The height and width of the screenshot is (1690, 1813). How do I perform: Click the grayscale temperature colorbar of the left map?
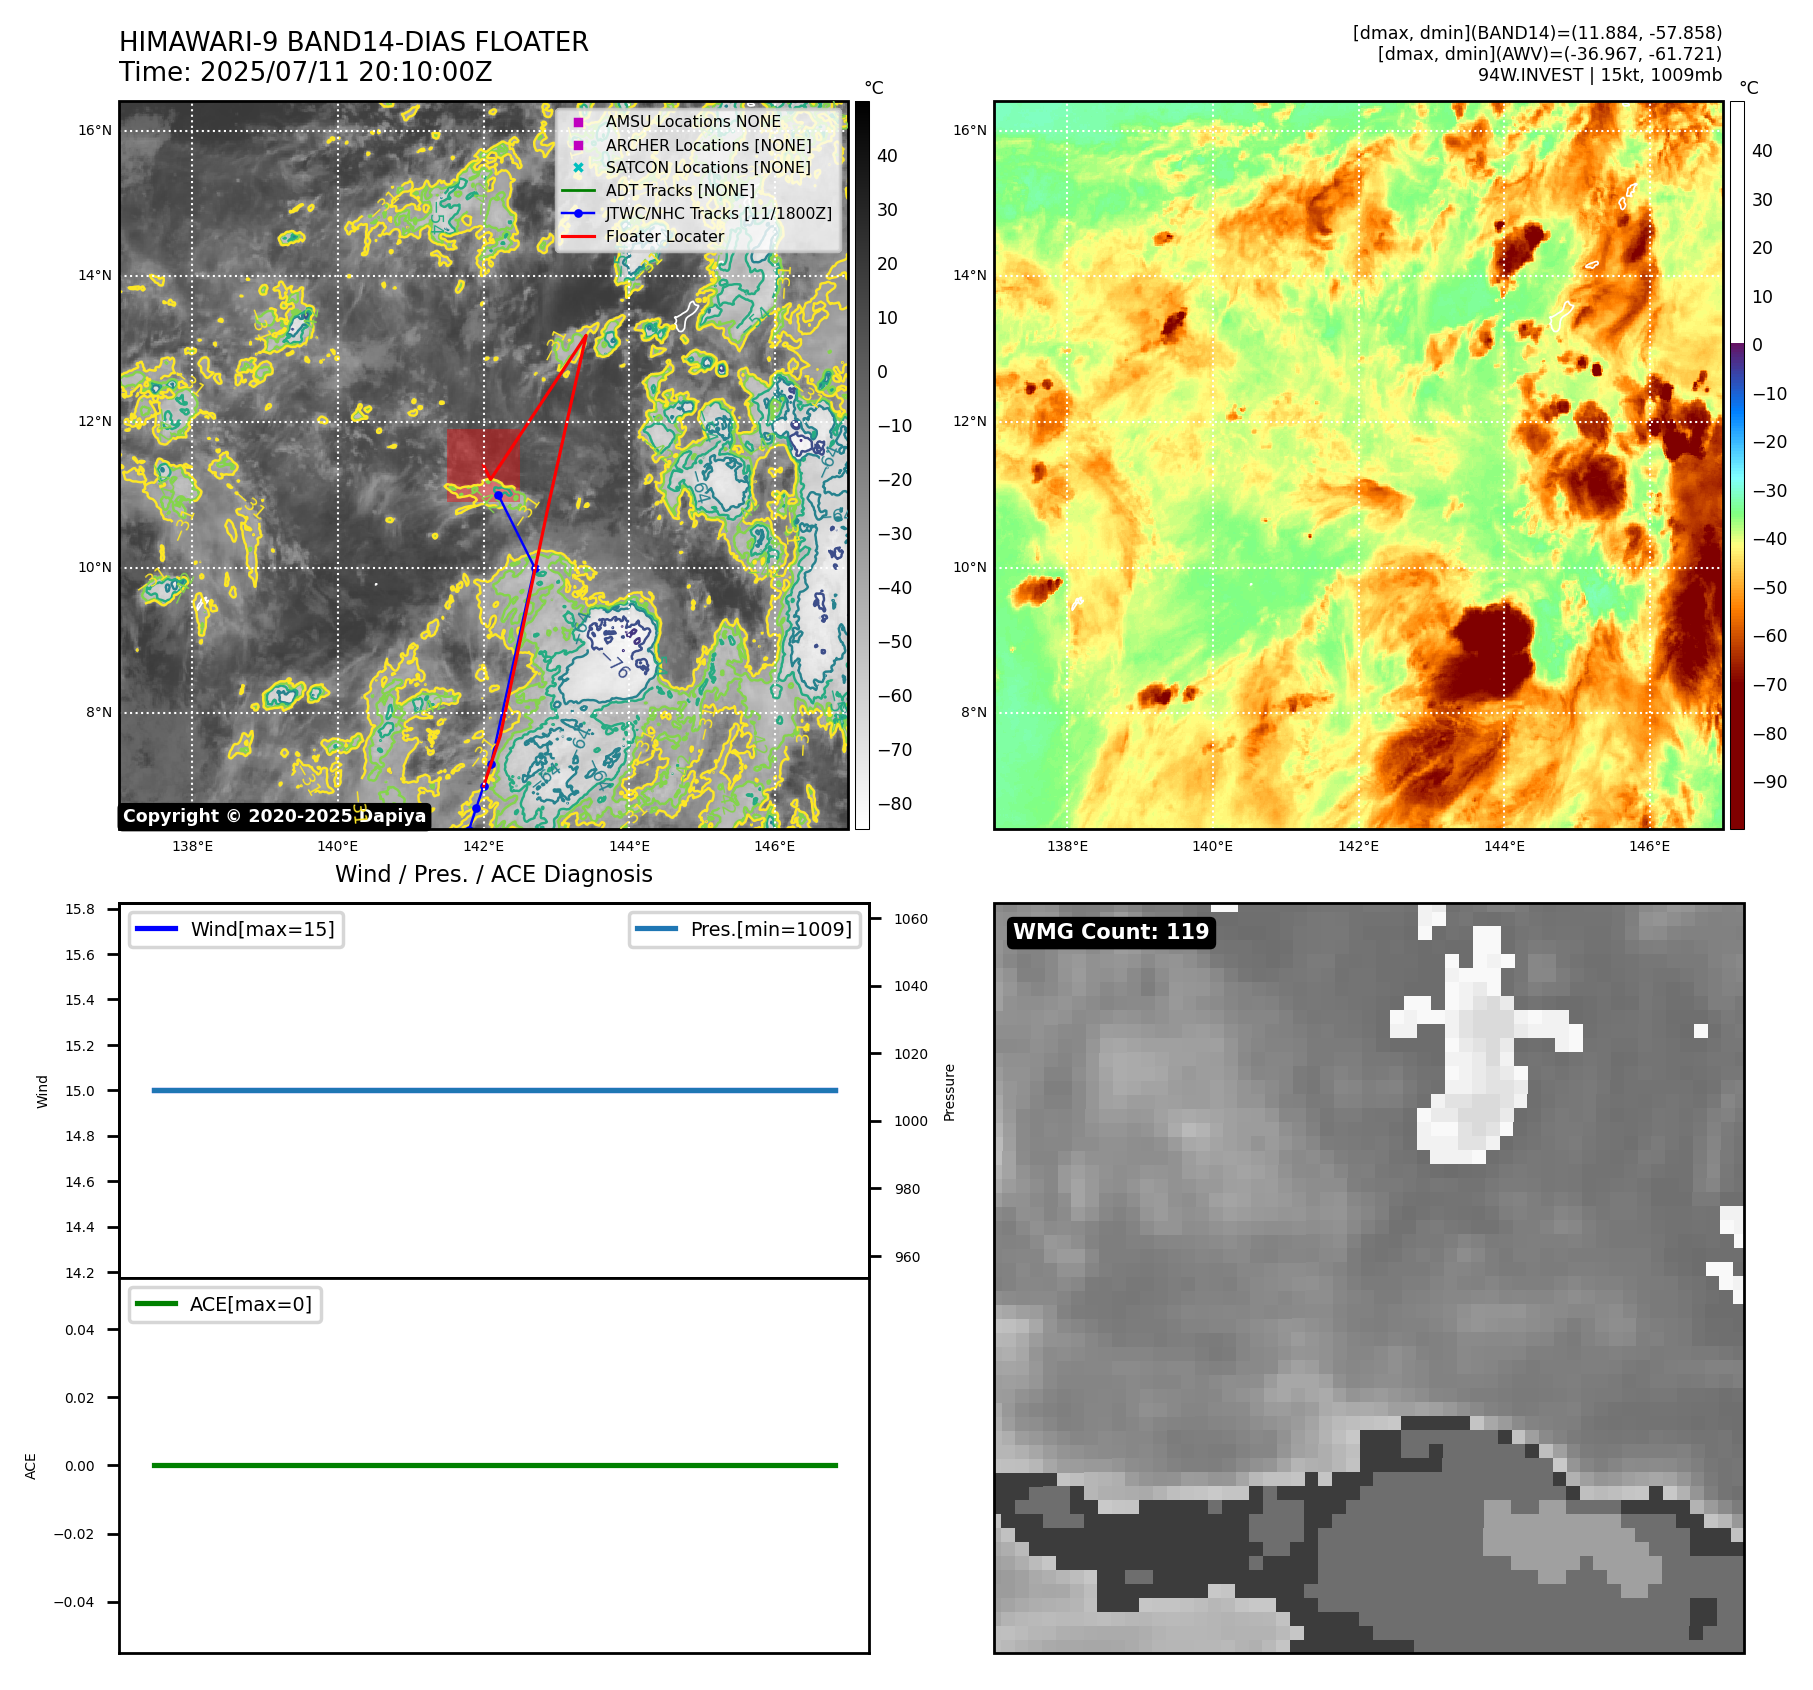[x=862, y=465]
